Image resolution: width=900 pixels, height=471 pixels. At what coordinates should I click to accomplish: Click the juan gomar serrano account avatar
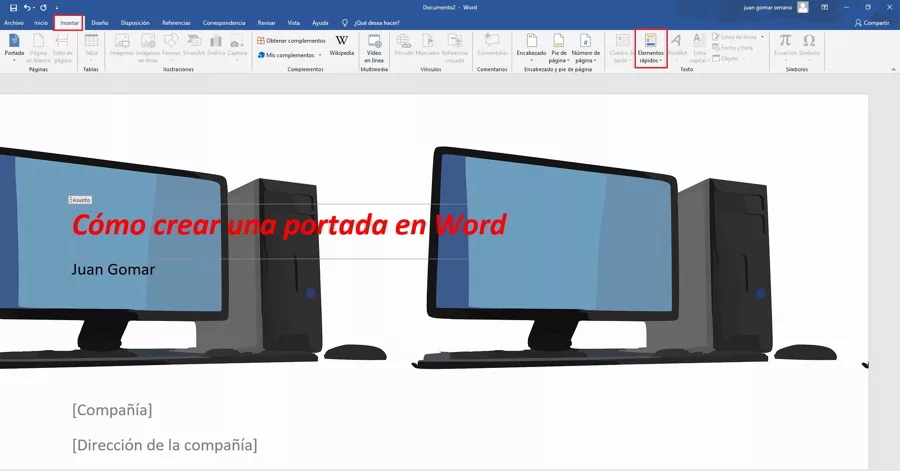803,7
